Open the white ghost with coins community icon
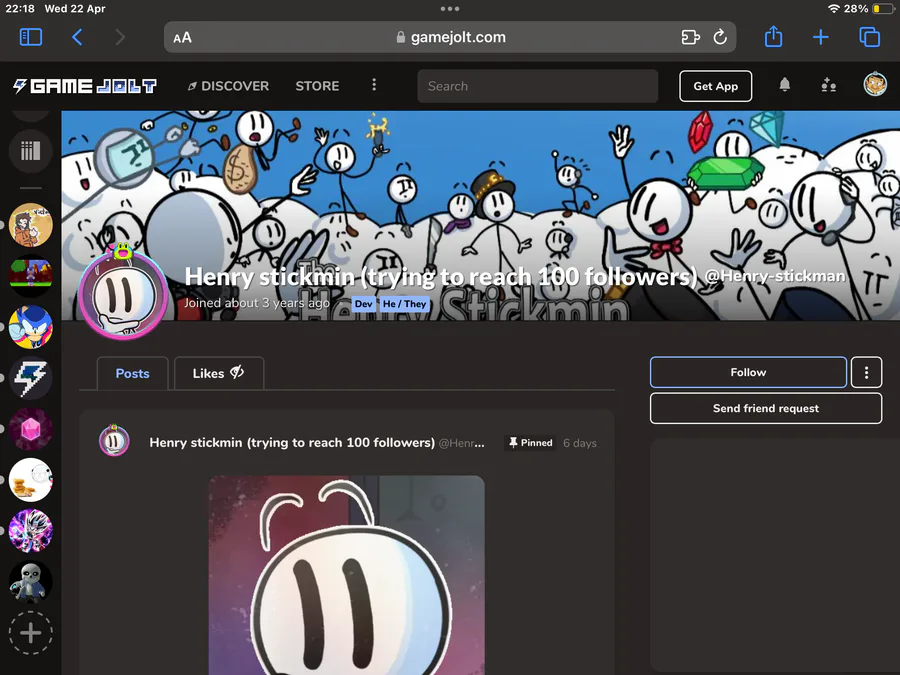900x675 pixels. [x=30, y=480]
